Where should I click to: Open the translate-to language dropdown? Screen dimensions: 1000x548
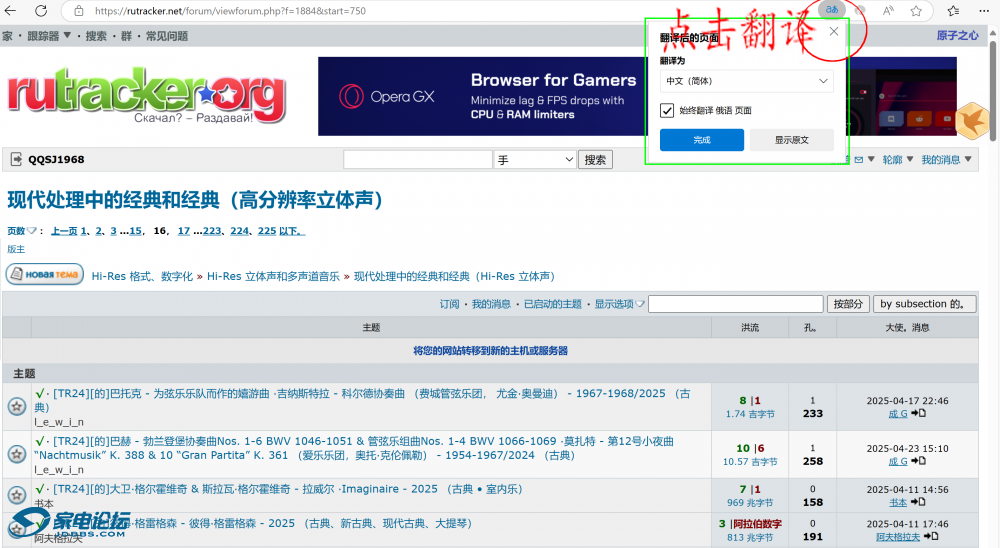745,81
